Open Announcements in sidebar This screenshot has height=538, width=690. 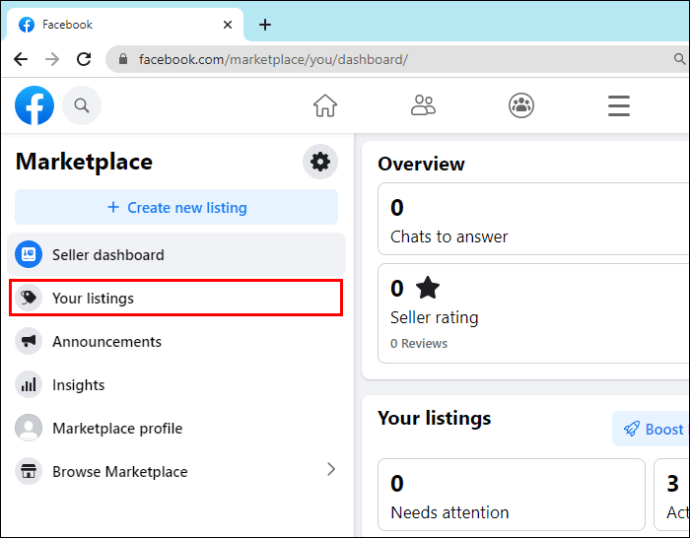click(176, 341)
